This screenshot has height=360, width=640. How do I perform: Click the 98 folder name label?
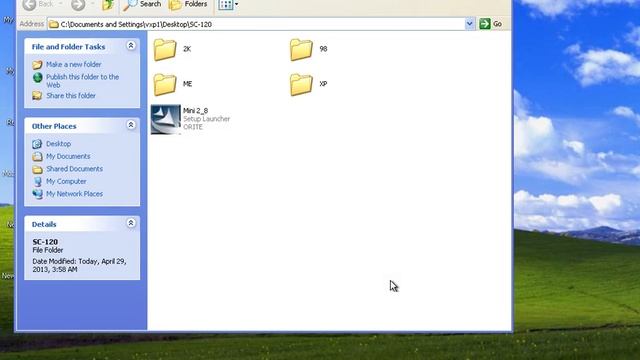click(323, 49)
